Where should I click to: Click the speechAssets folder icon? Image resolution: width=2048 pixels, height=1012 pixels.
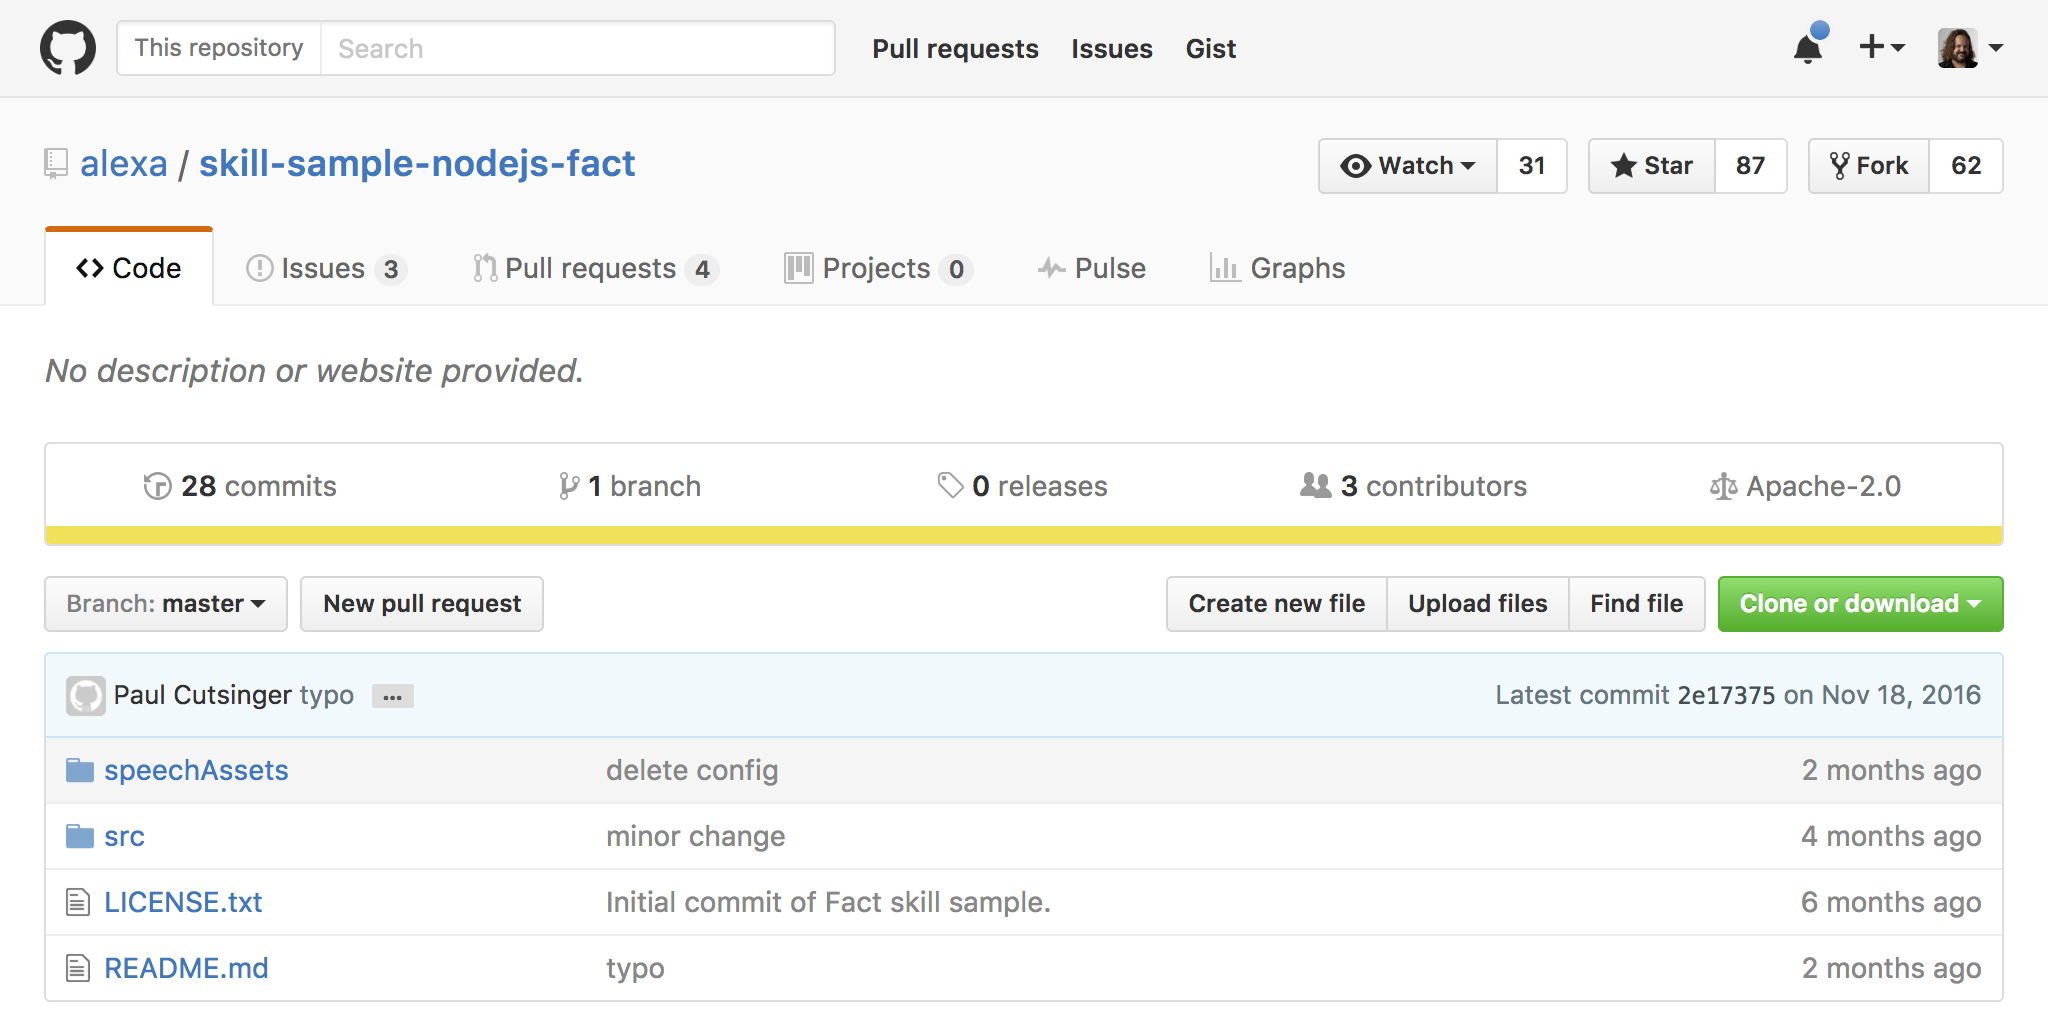pyautogui.click(x=80, y=770)
